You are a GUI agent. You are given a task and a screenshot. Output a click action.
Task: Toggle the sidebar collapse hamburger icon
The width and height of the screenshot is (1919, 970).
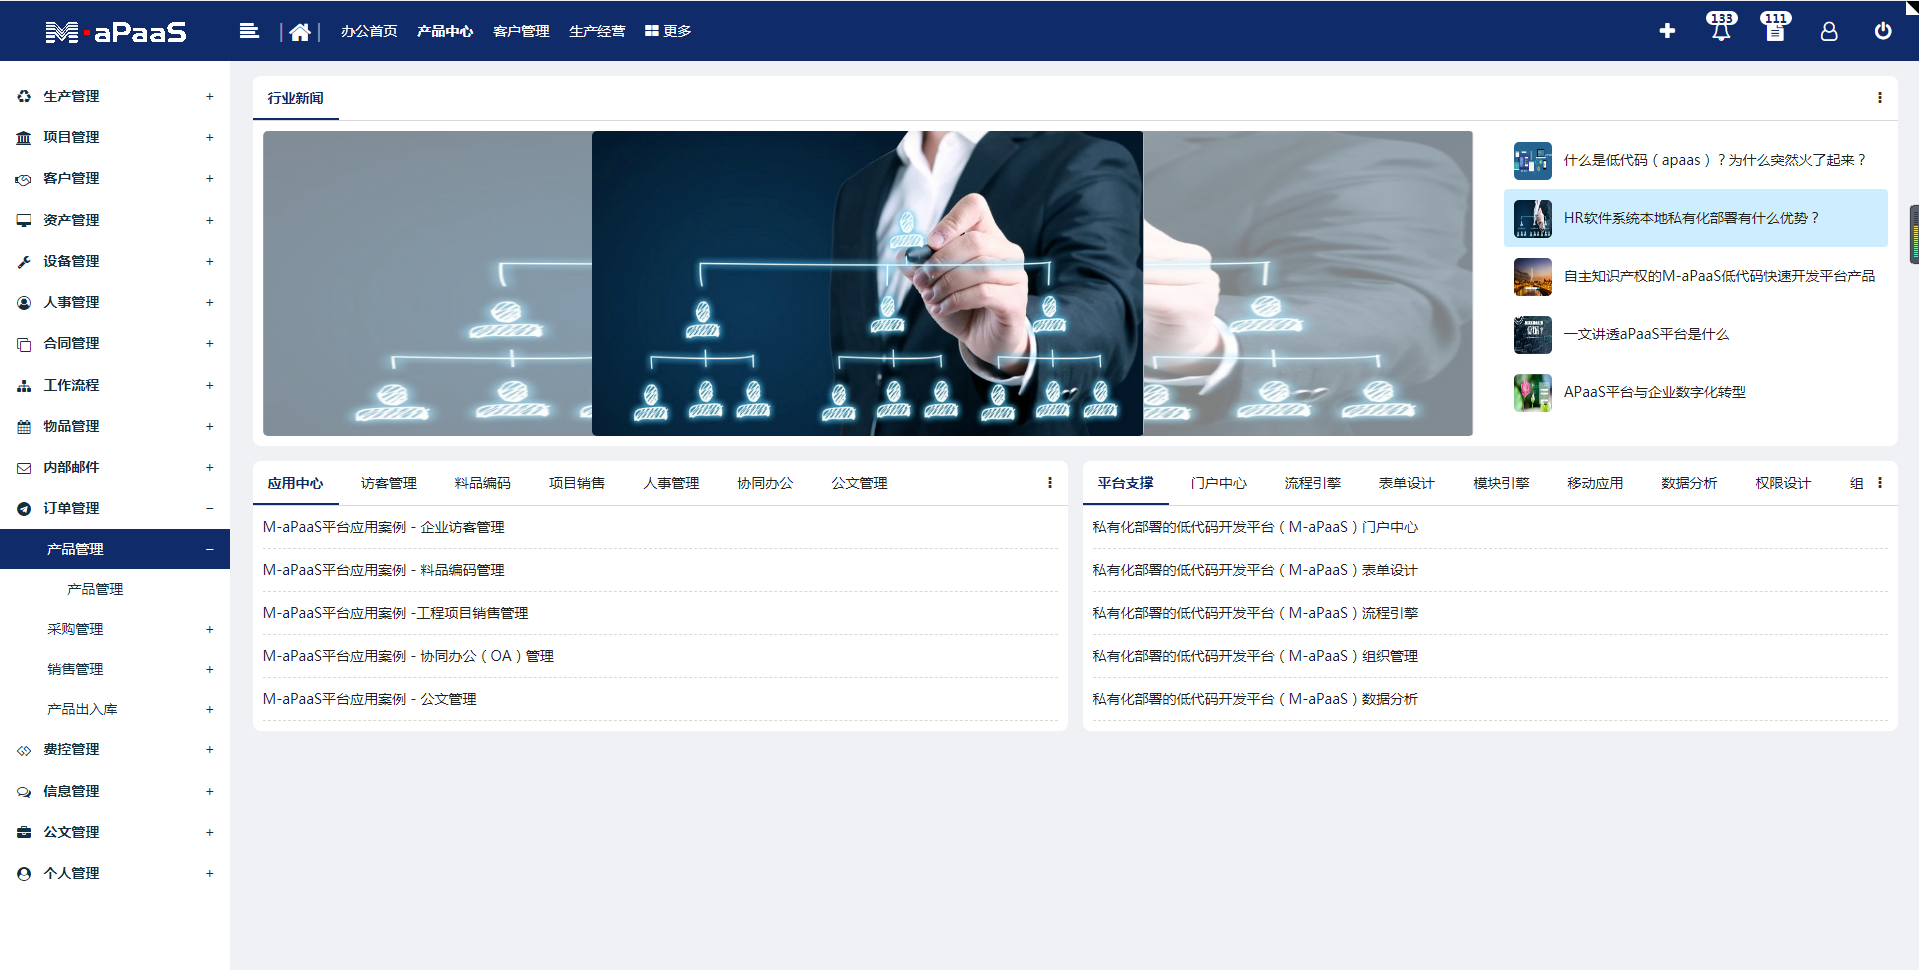click(249, 31)
